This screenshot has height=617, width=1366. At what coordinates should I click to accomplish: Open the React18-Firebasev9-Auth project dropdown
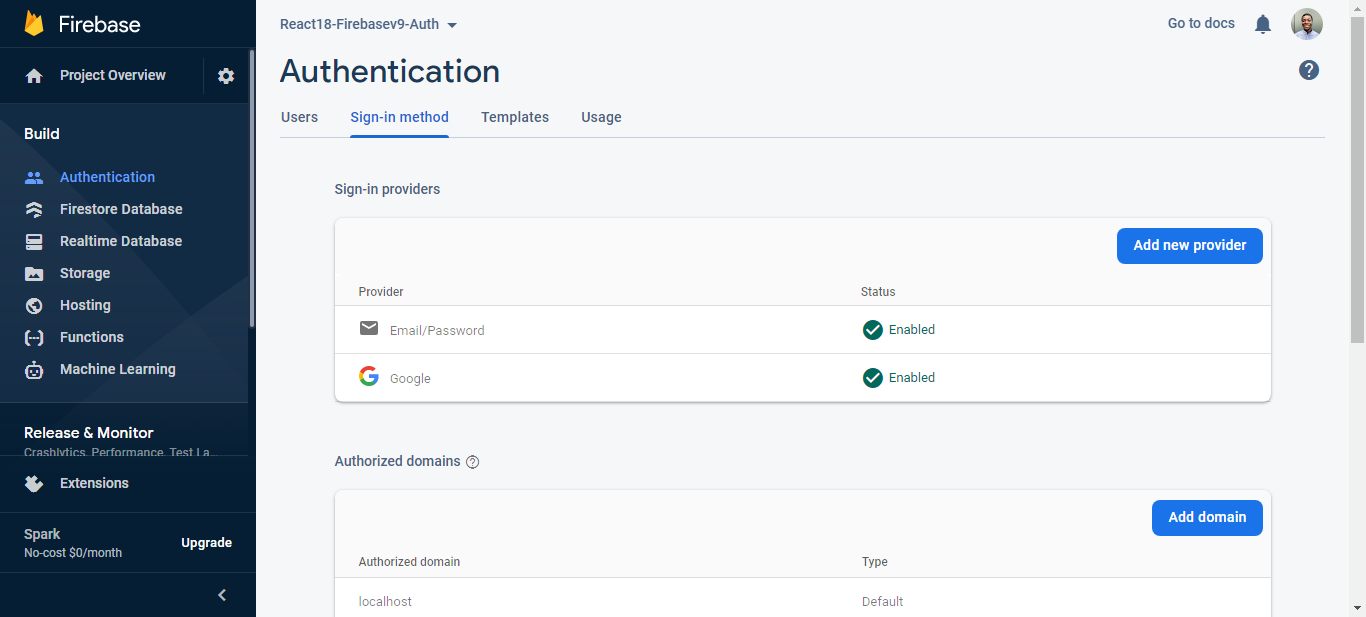click(x=368, y=24)
